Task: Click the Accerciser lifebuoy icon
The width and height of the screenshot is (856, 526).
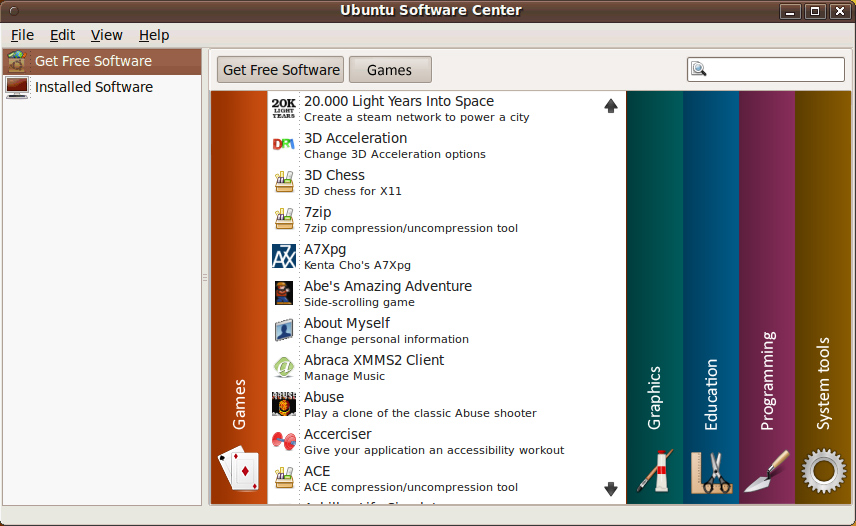Action: coord(284,441)
